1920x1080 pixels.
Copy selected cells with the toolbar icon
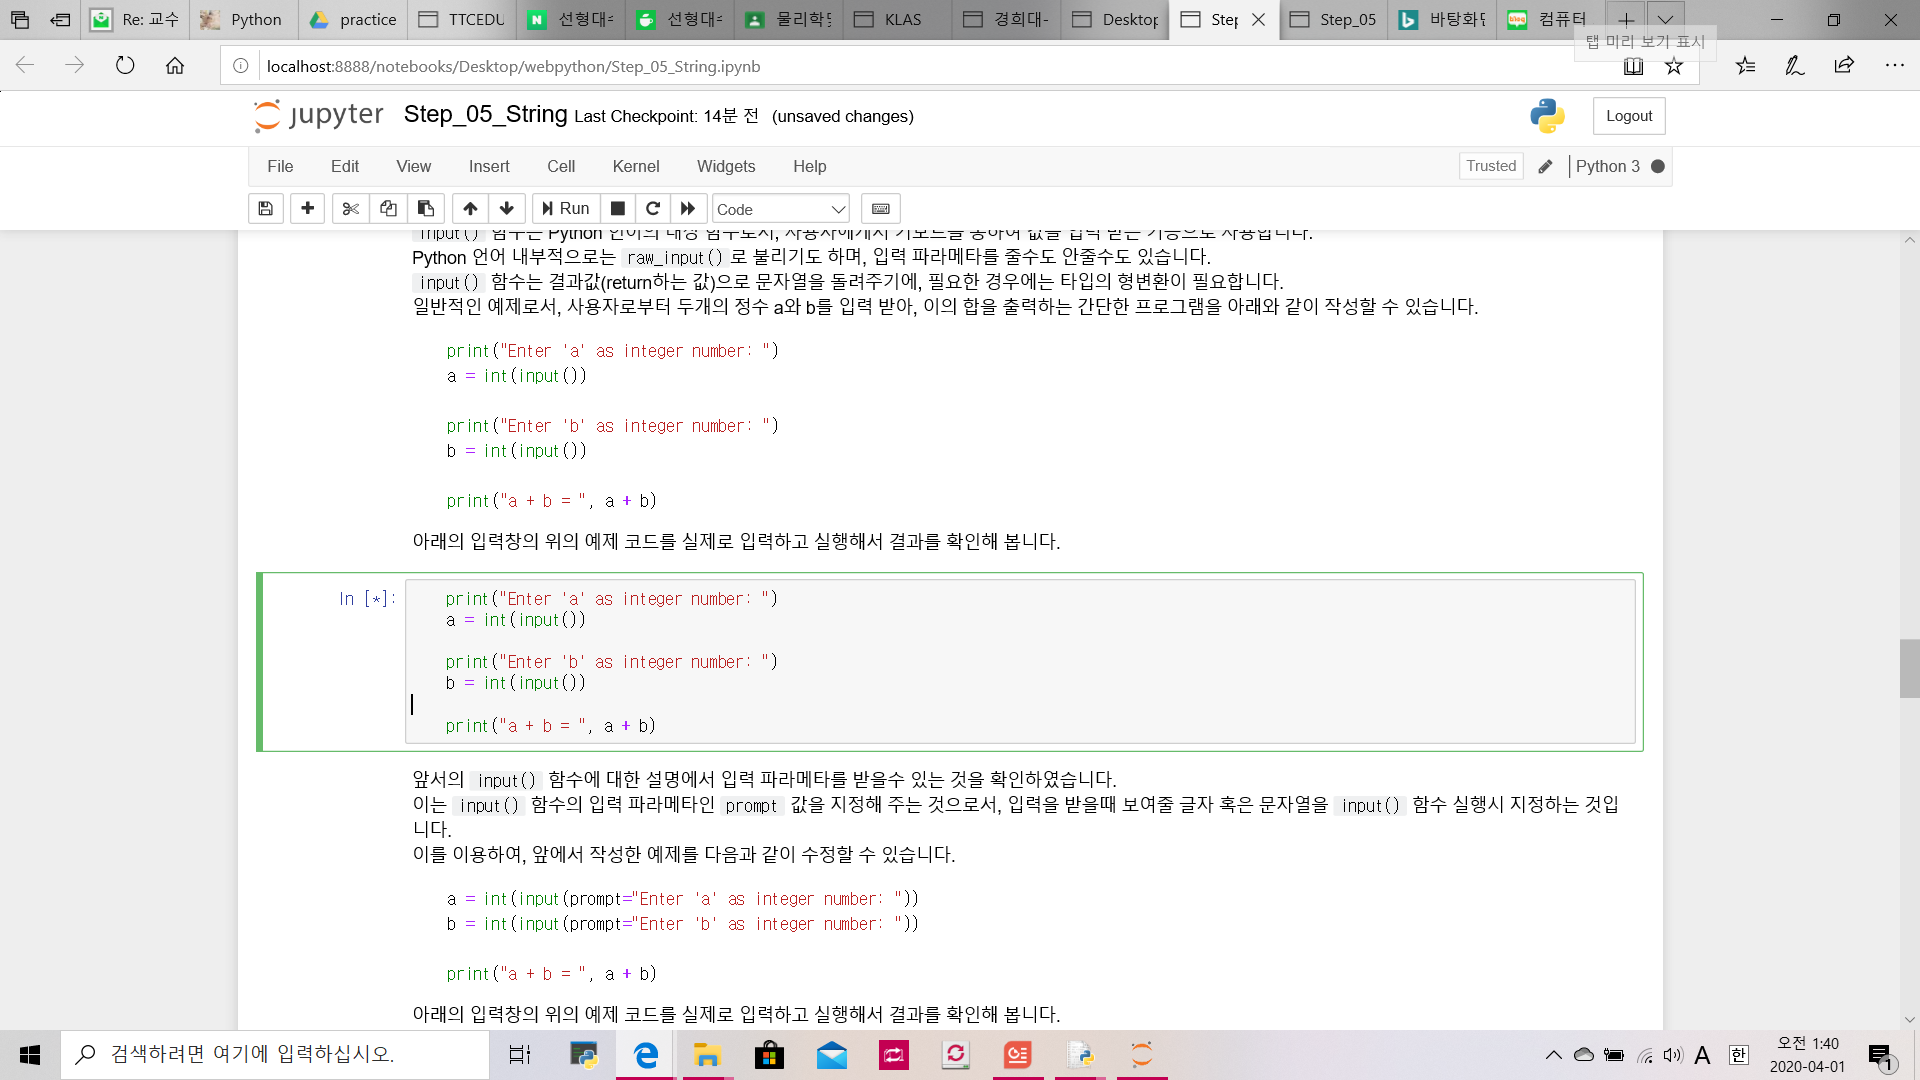pos(388,209)
